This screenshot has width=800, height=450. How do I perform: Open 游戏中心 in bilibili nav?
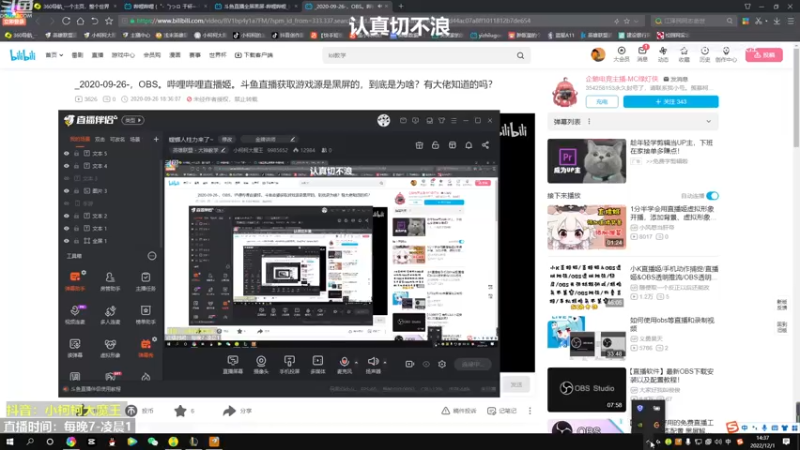pyautogui.click(x=123, y=55)
